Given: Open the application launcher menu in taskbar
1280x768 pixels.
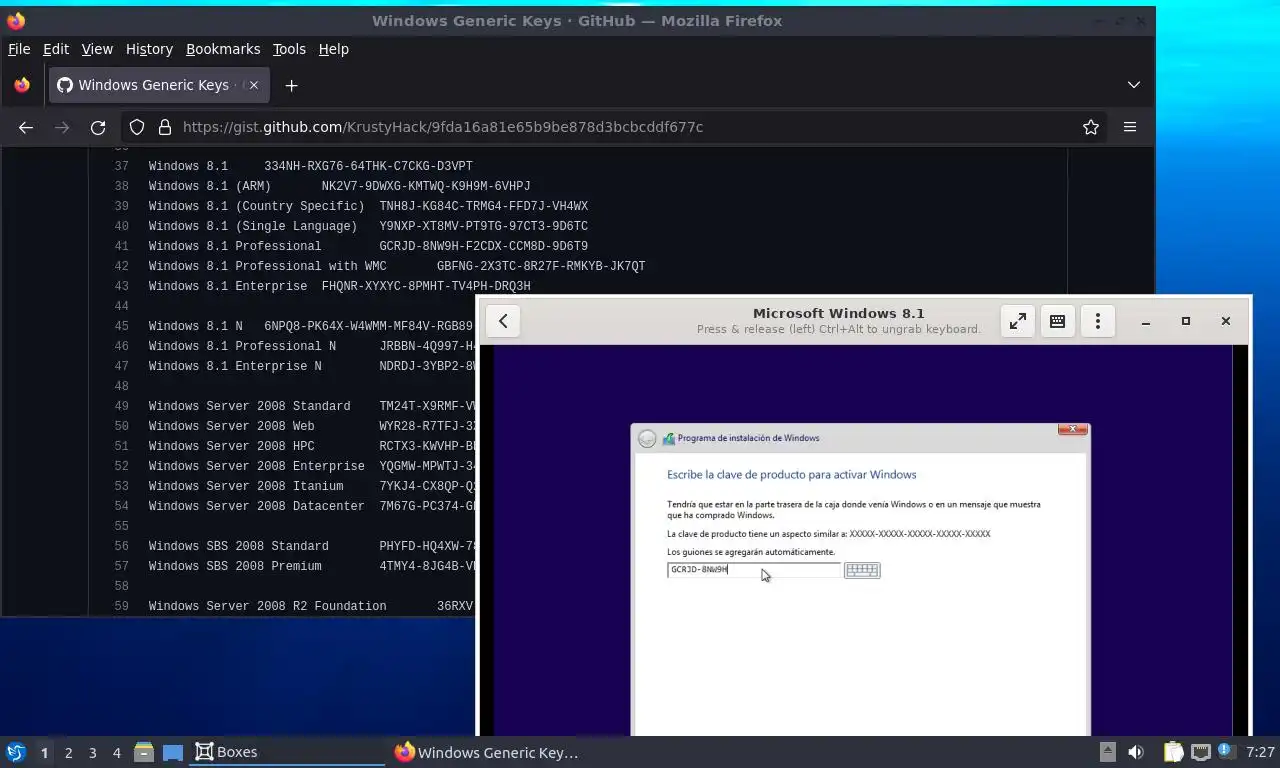Looking at the screenshot, I should pyautogui.click(x=16, y=752).
